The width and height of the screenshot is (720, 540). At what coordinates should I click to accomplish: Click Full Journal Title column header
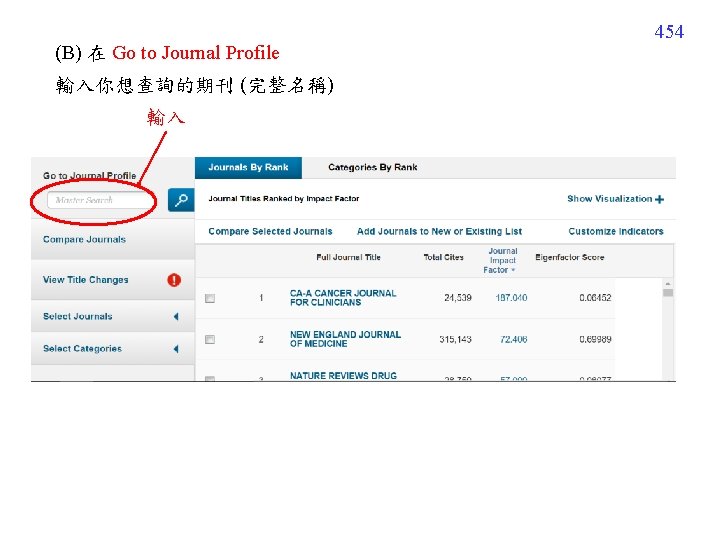pyautogui.click(x=348, y=257)
